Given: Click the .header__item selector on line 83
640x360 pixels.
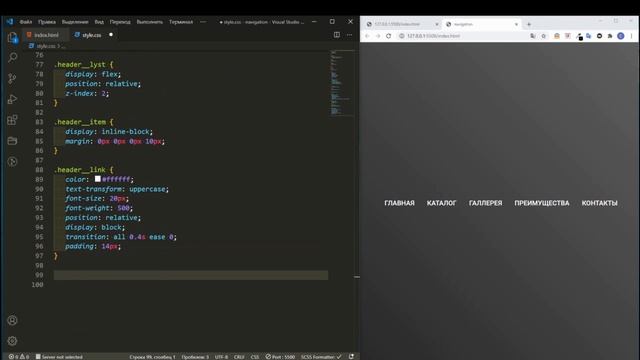Looking at the screenshot, I should coord(80,122).
